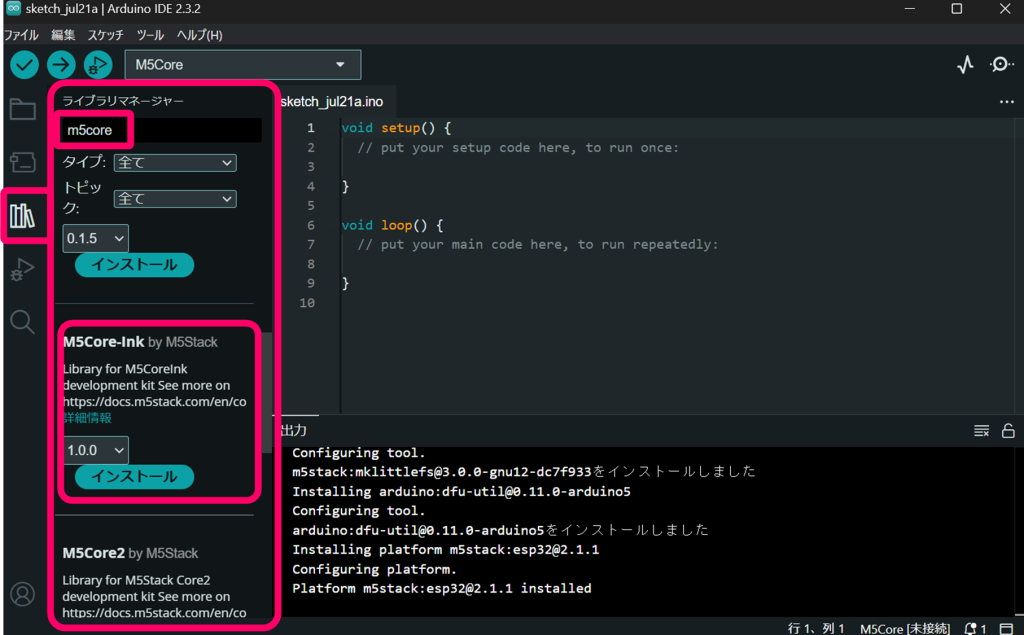Select the sketch_jul21a.ino tab
The width and height of the screenshot is (1024, 635).
click(332, 101)
